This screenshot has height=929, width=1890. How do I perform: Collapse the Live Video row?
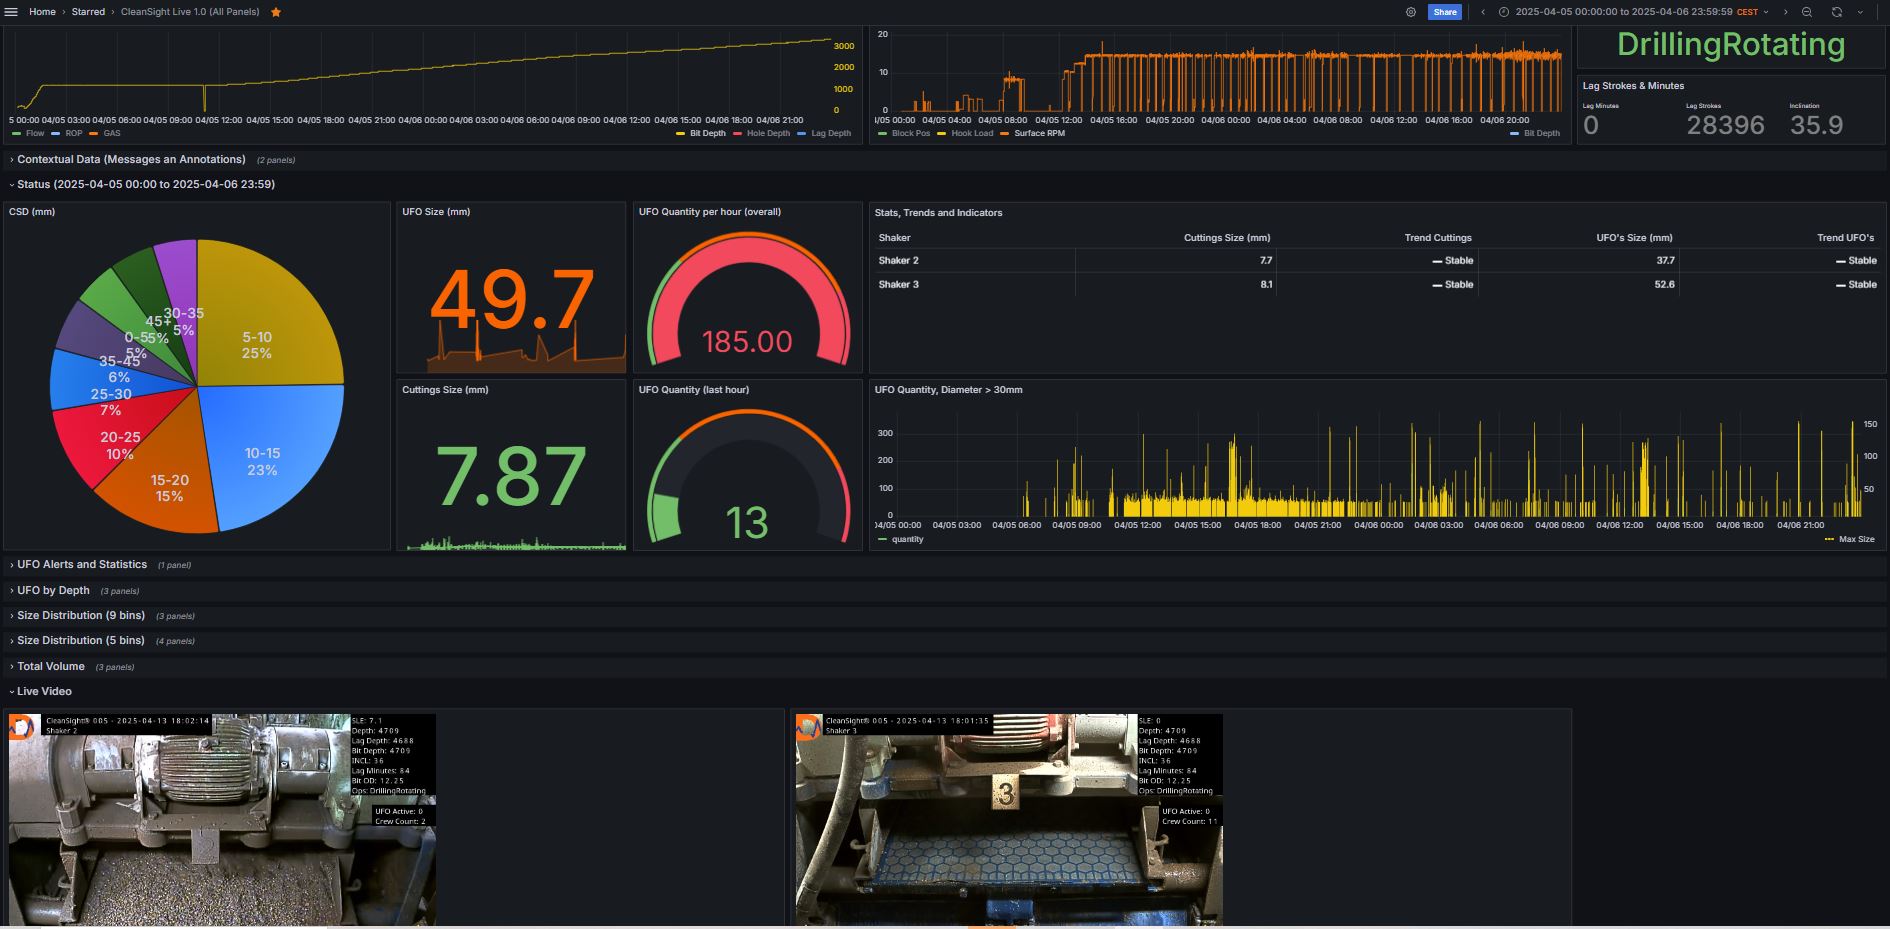(44, 691)
